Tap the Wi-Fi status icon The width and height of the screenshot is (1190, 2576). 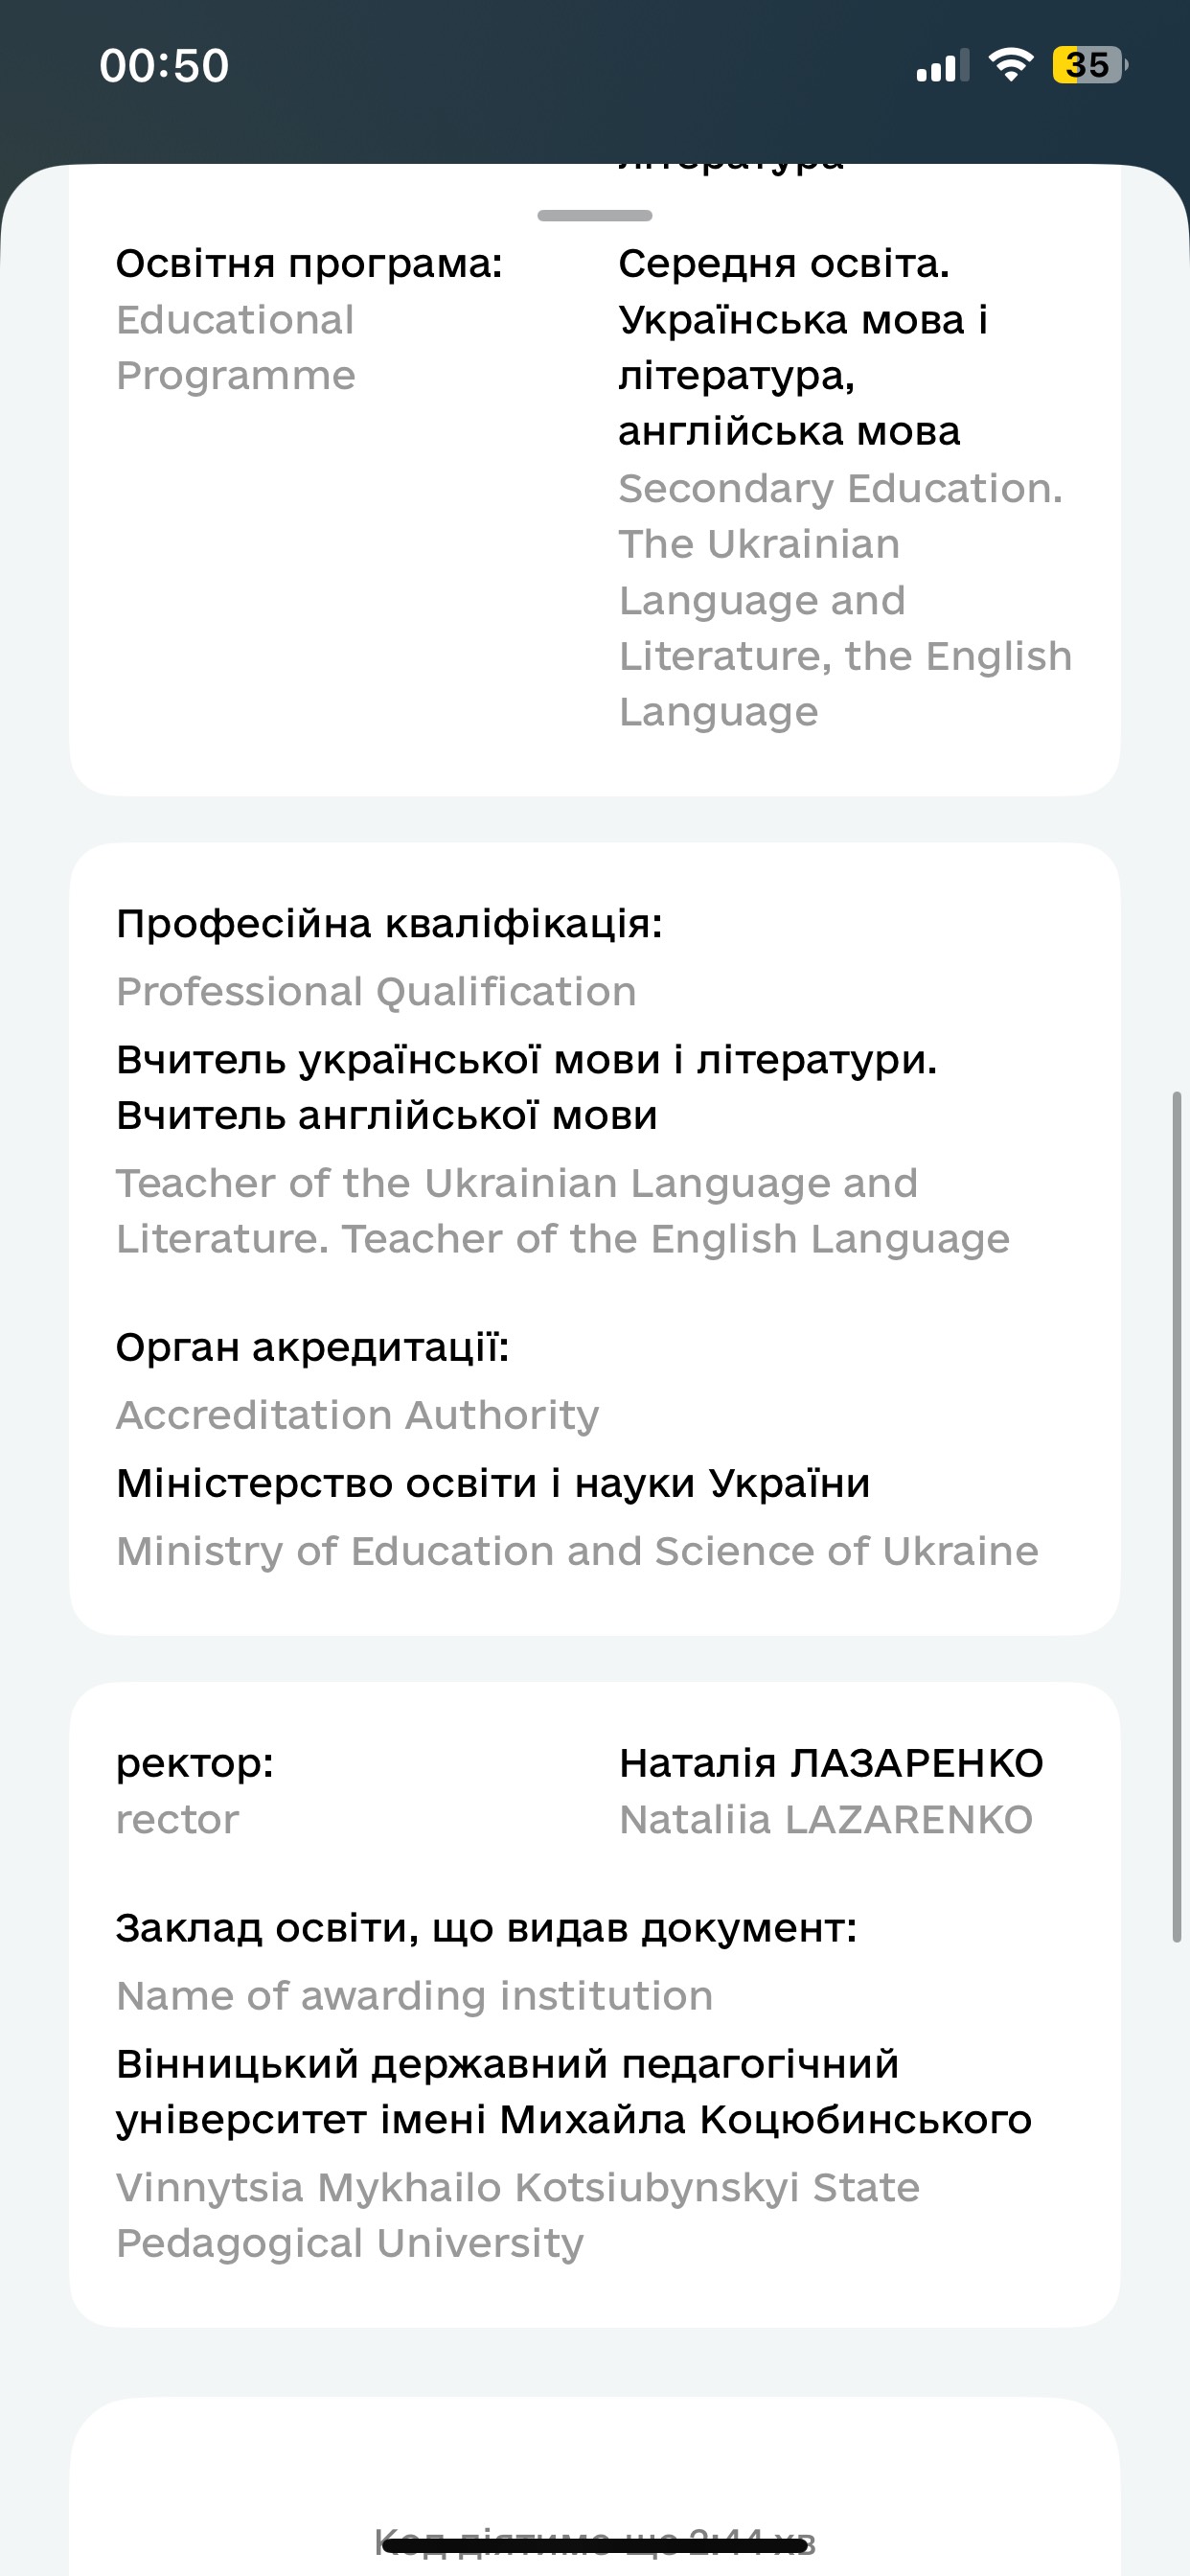1010,65
